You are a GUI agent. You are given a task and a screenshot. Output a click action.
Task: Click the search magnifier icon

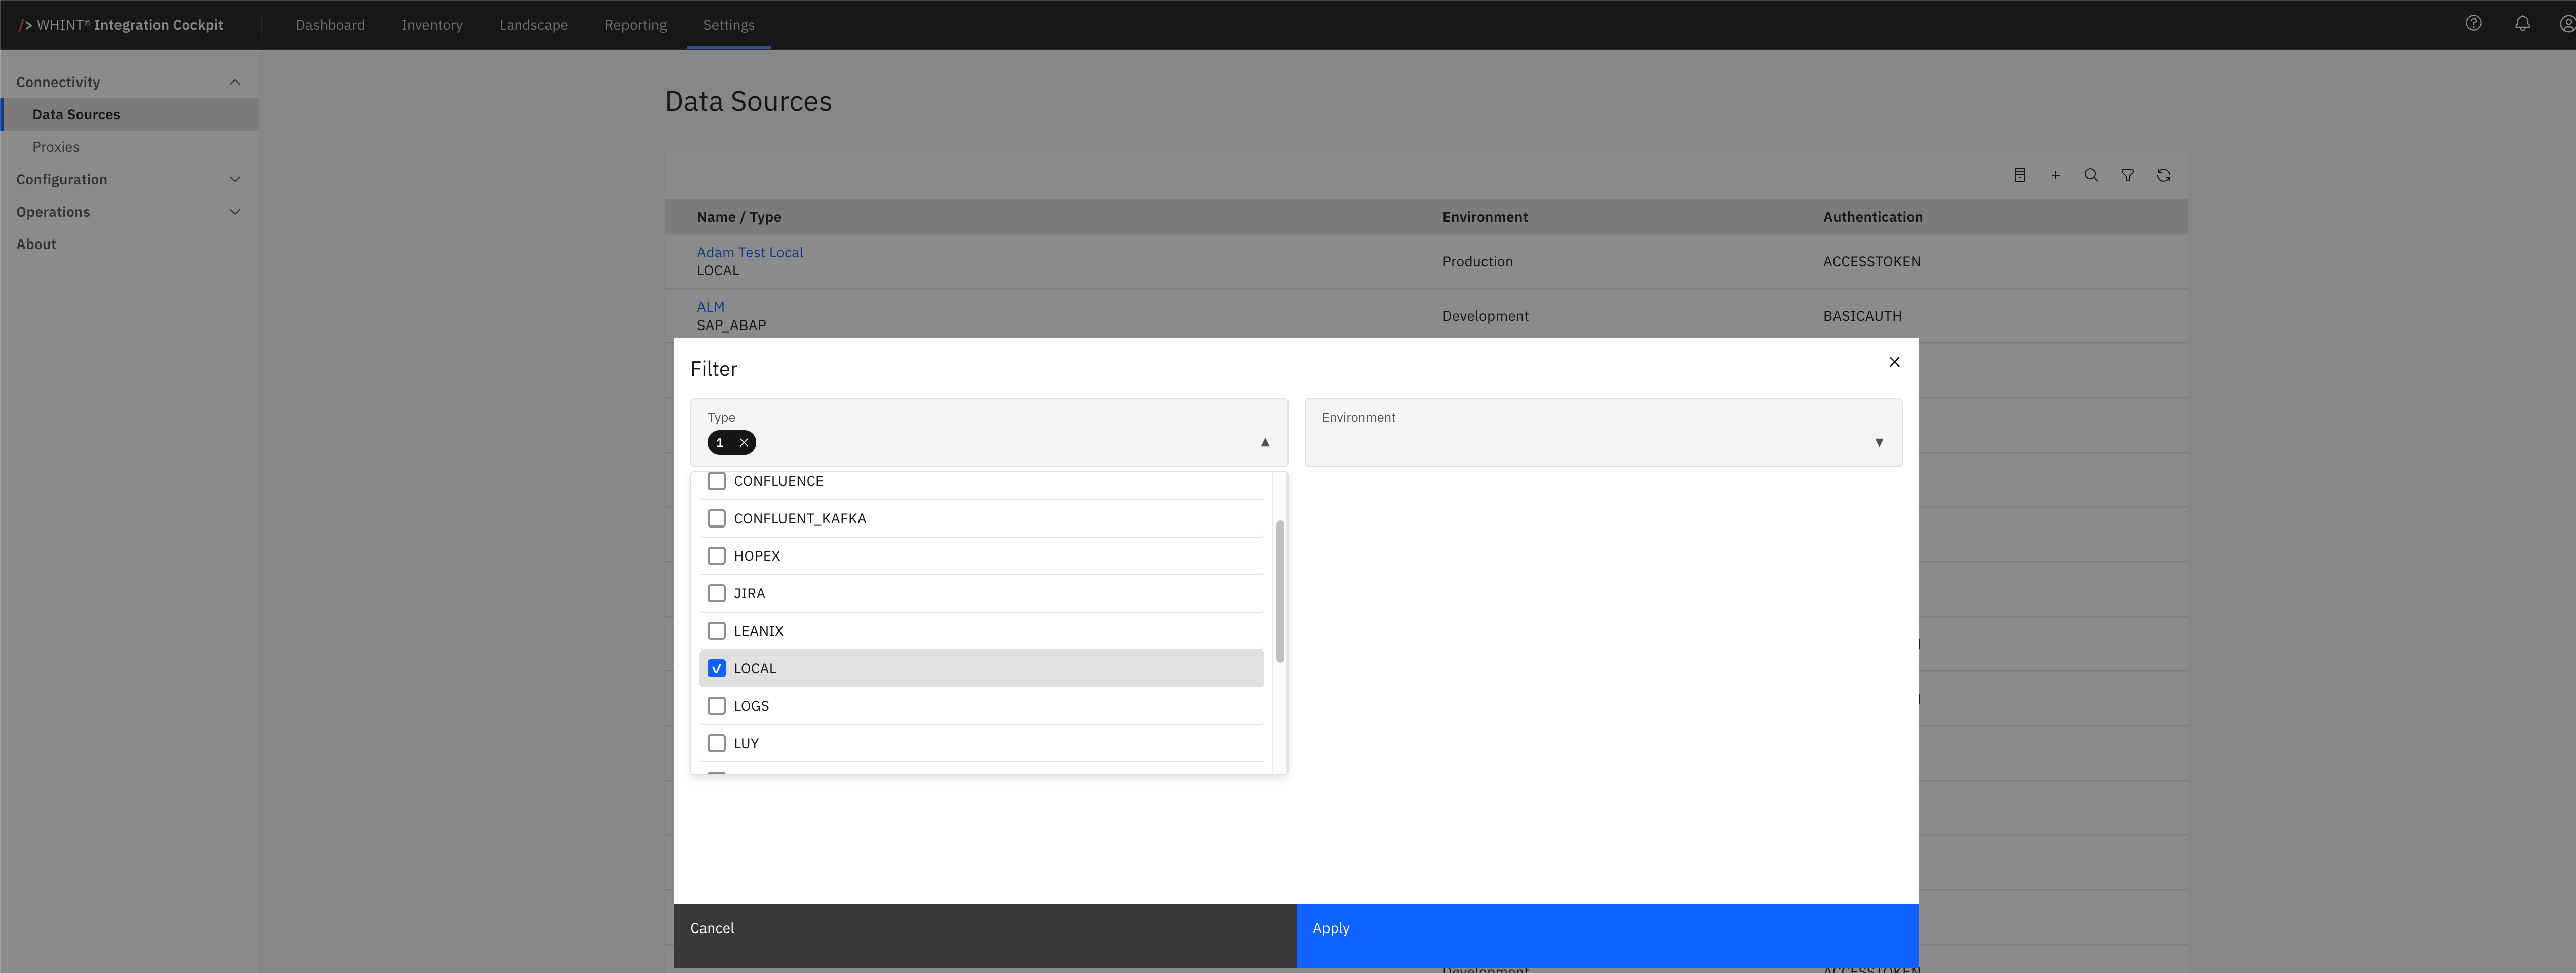(2091, 176)
